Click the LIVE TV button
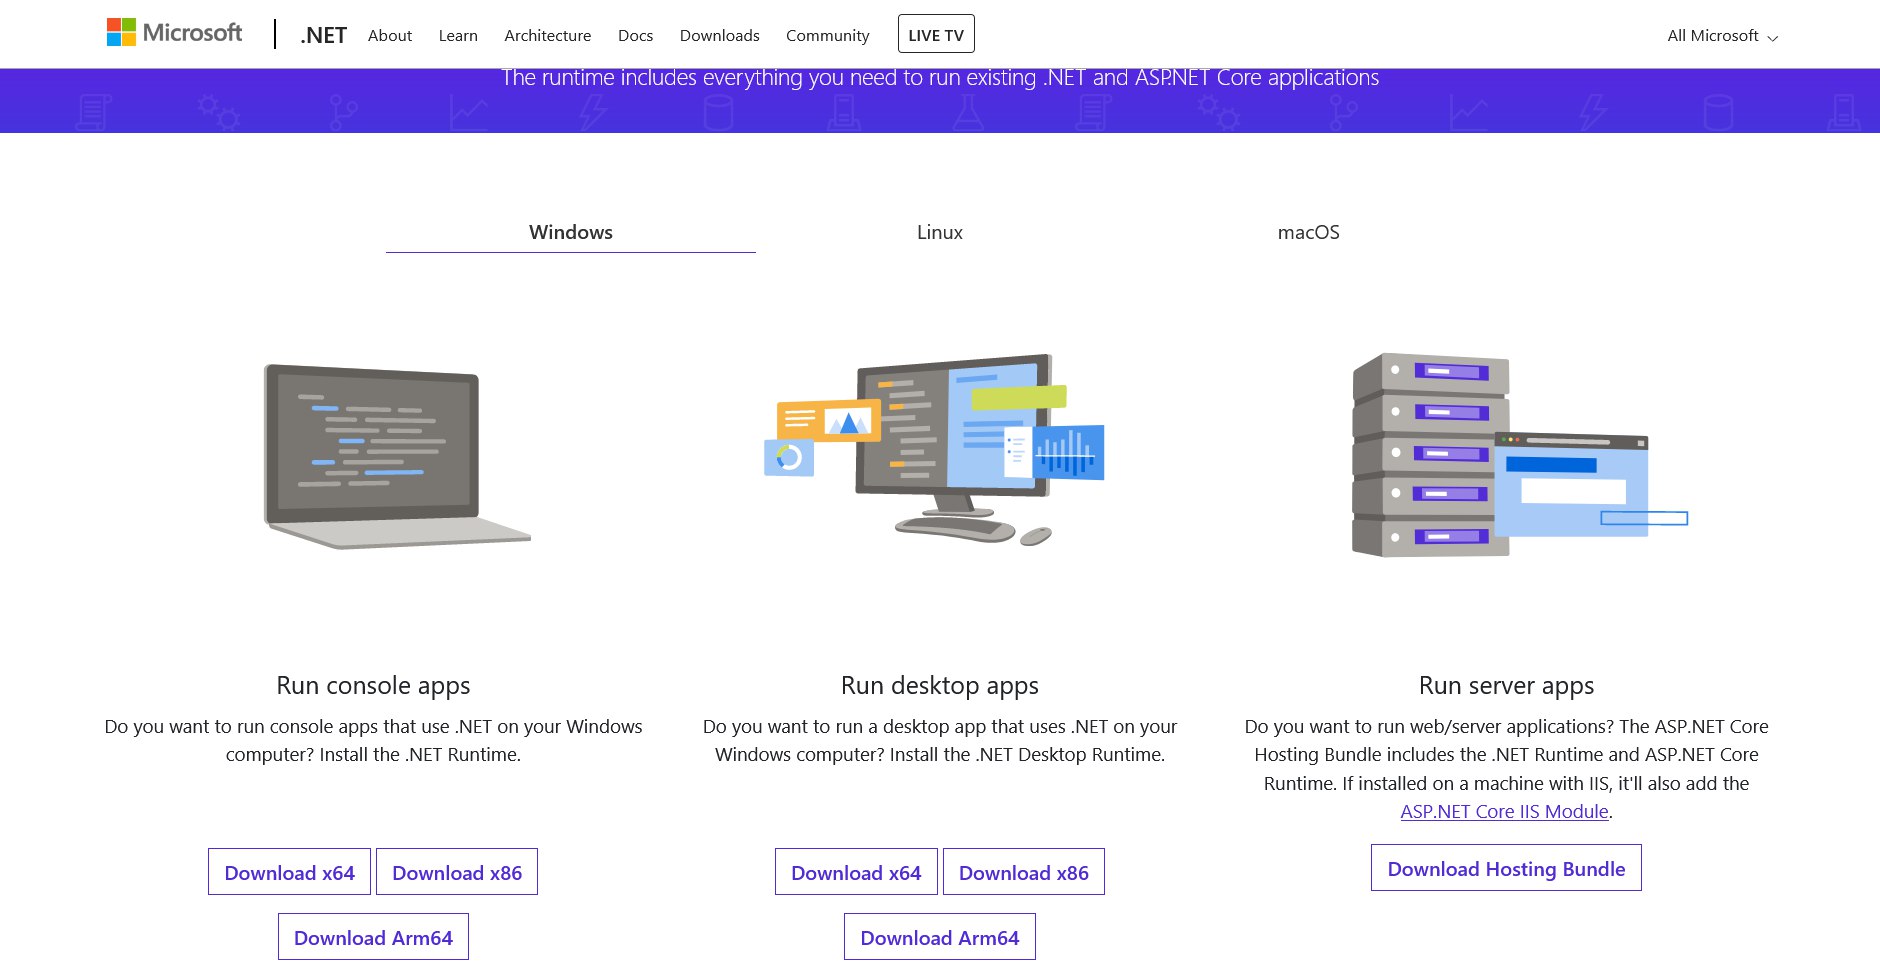This screenshot has height=967, width=1880. click(936, 34)
